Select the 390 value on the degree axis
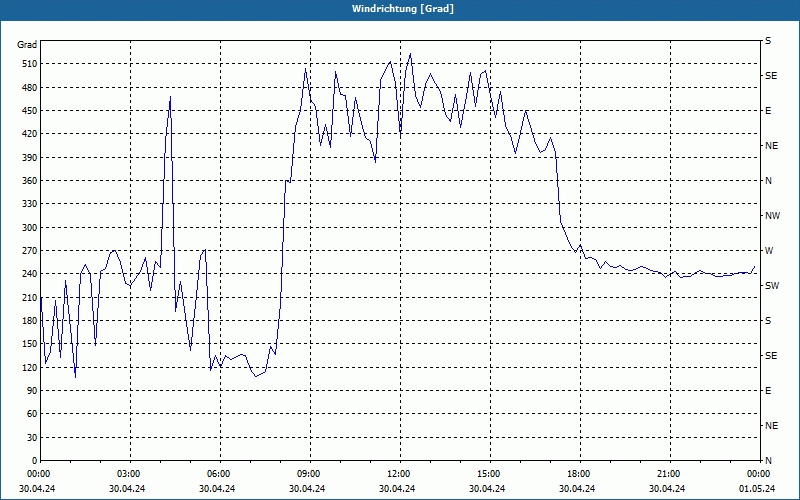 coord(29,158)
